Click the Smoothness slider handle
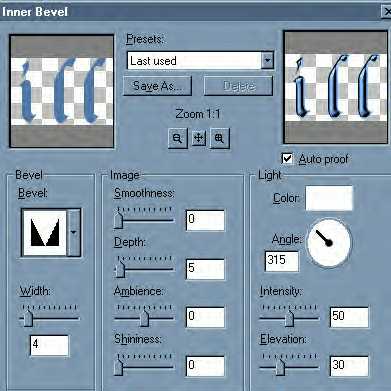Screen dimensions: 391x391 [118, 220]
